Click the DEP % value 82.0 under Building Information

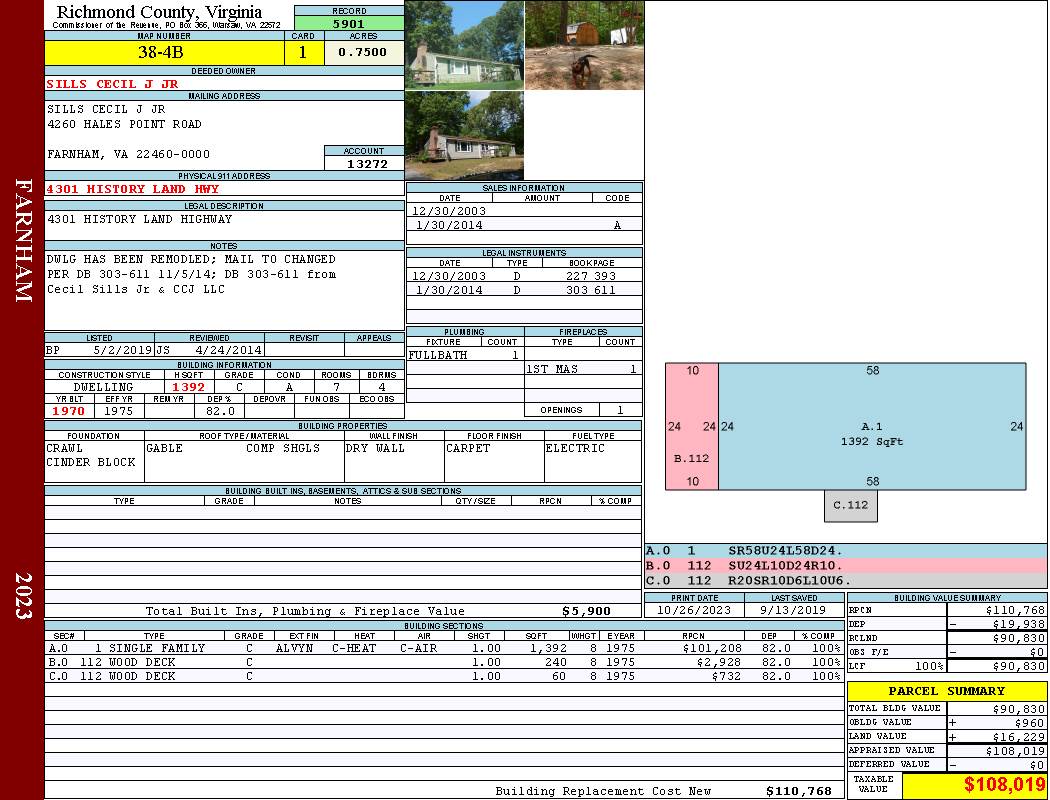(x=220, y=411)
